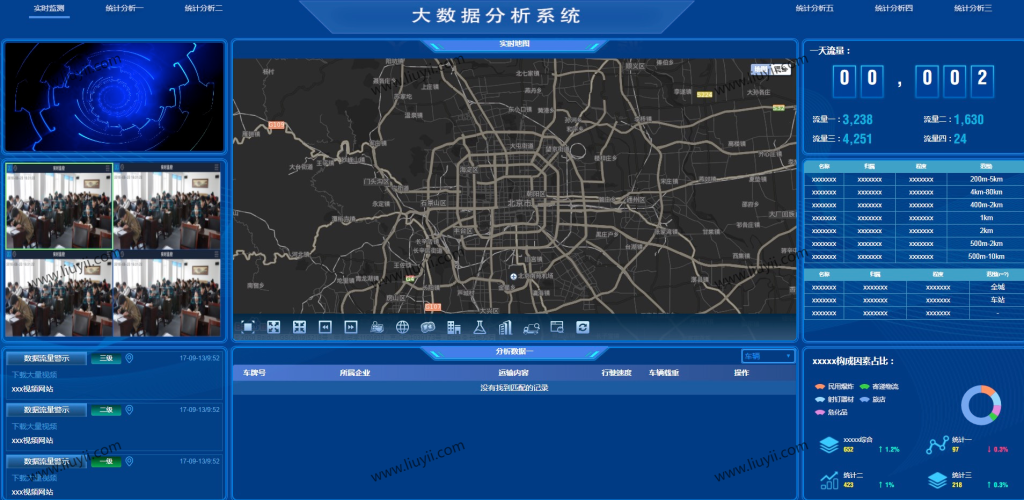The height and width of the screenshot is (500, 1024).
Task: Click the location pin beside 二级 alert
Action: pos(129,410)
